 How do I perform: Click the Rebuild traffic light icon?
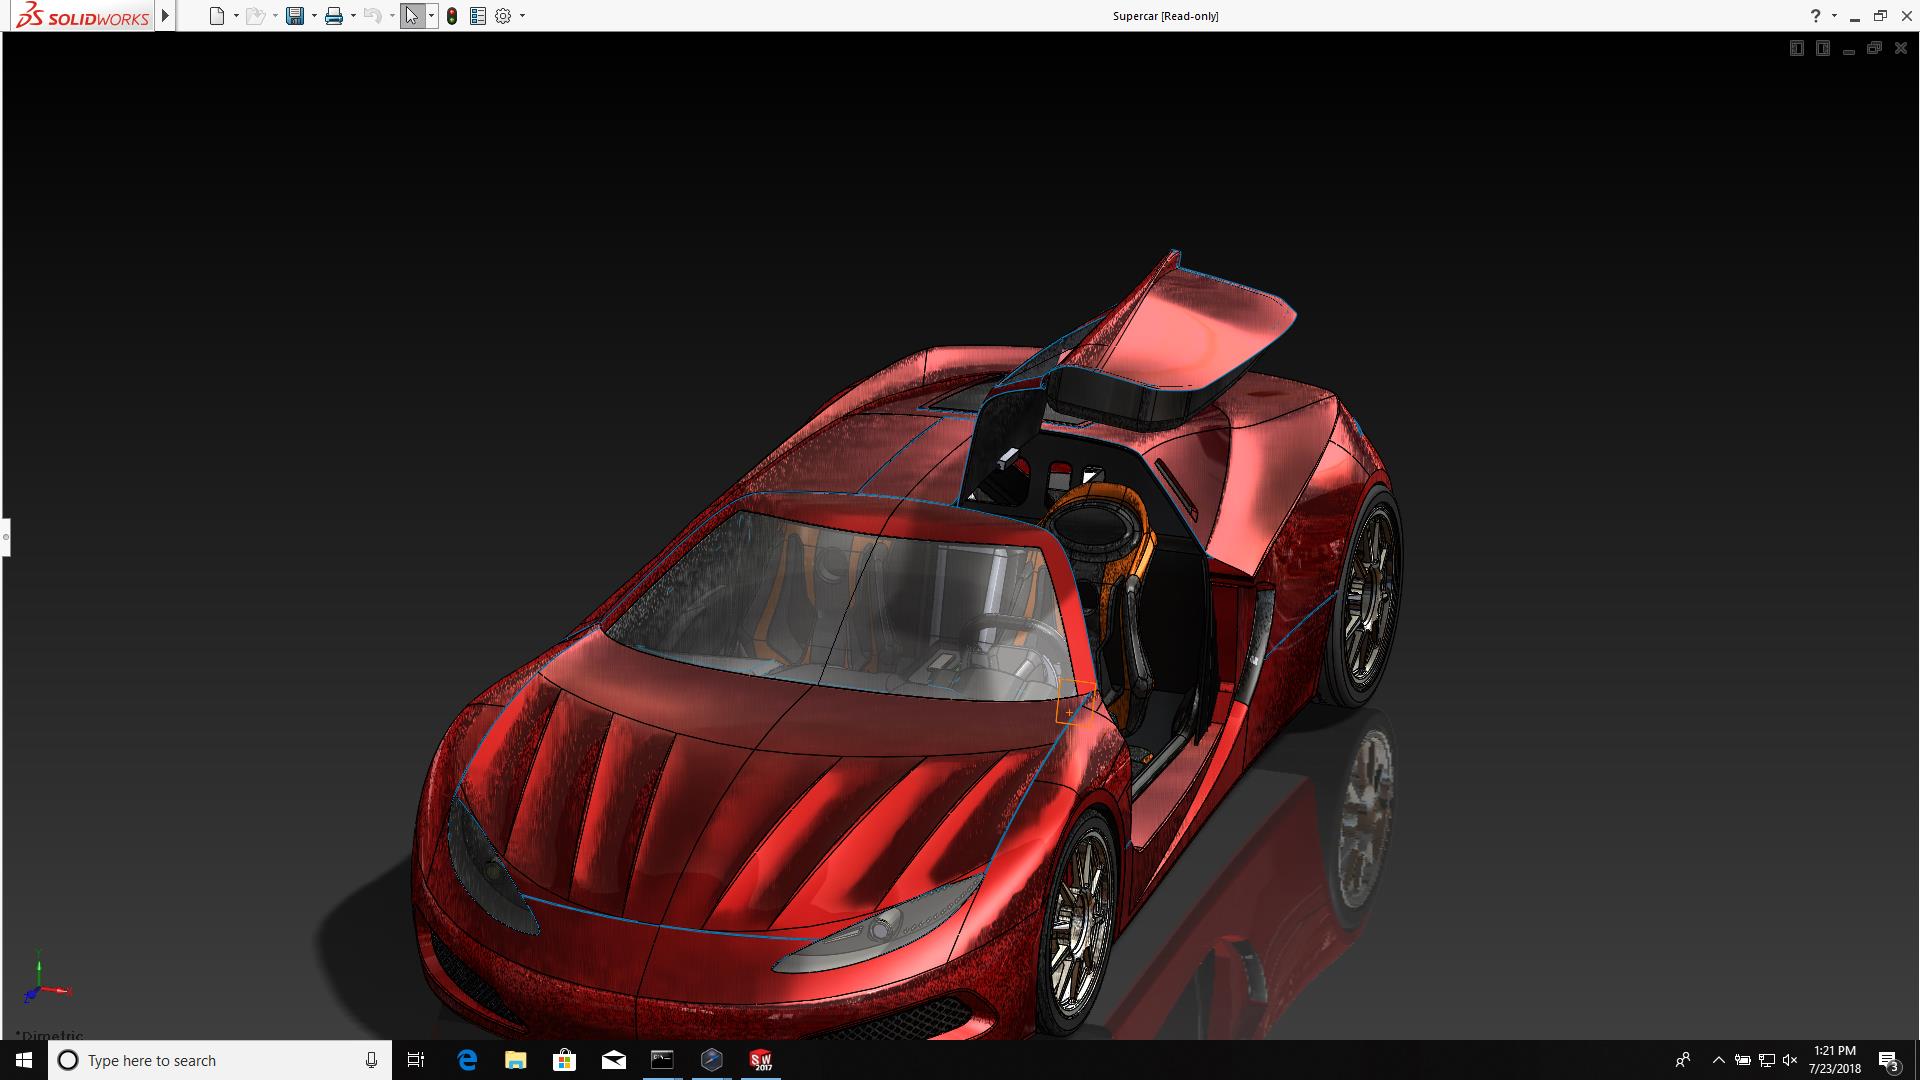452,16
